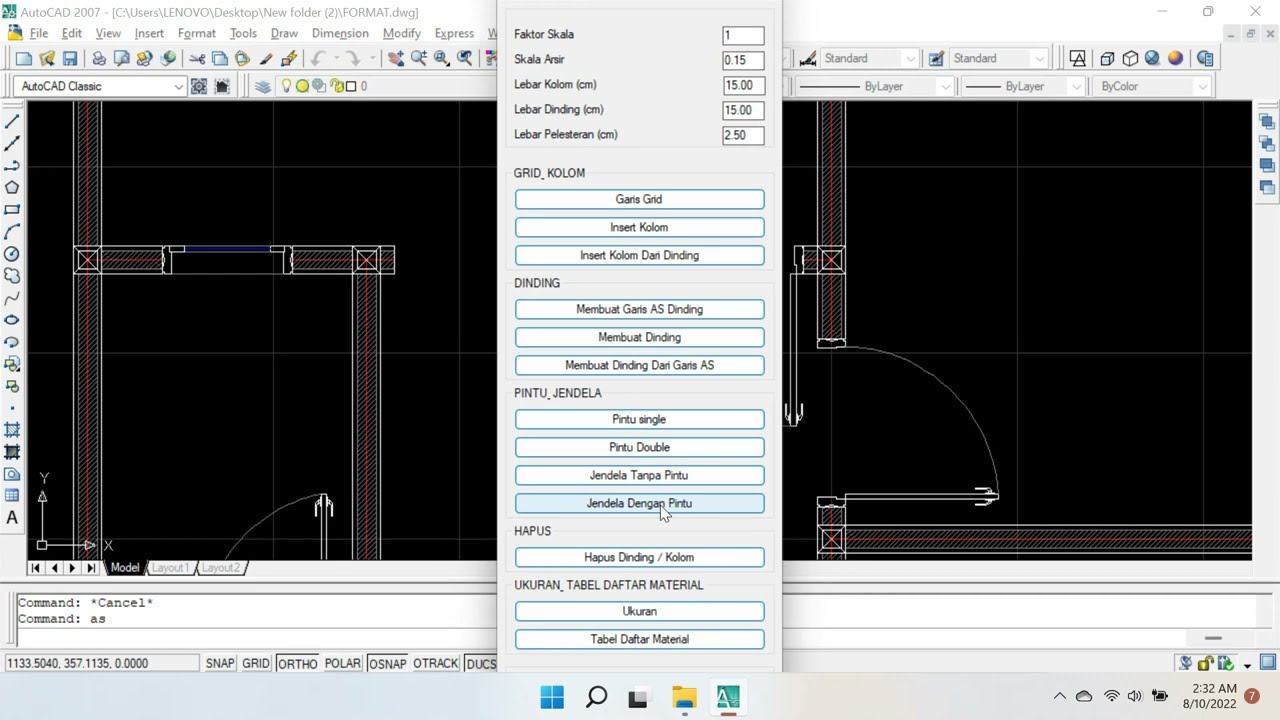Select the Polygon draw tool
Viewport: 1280px width, 720px height.
[12, 187]
